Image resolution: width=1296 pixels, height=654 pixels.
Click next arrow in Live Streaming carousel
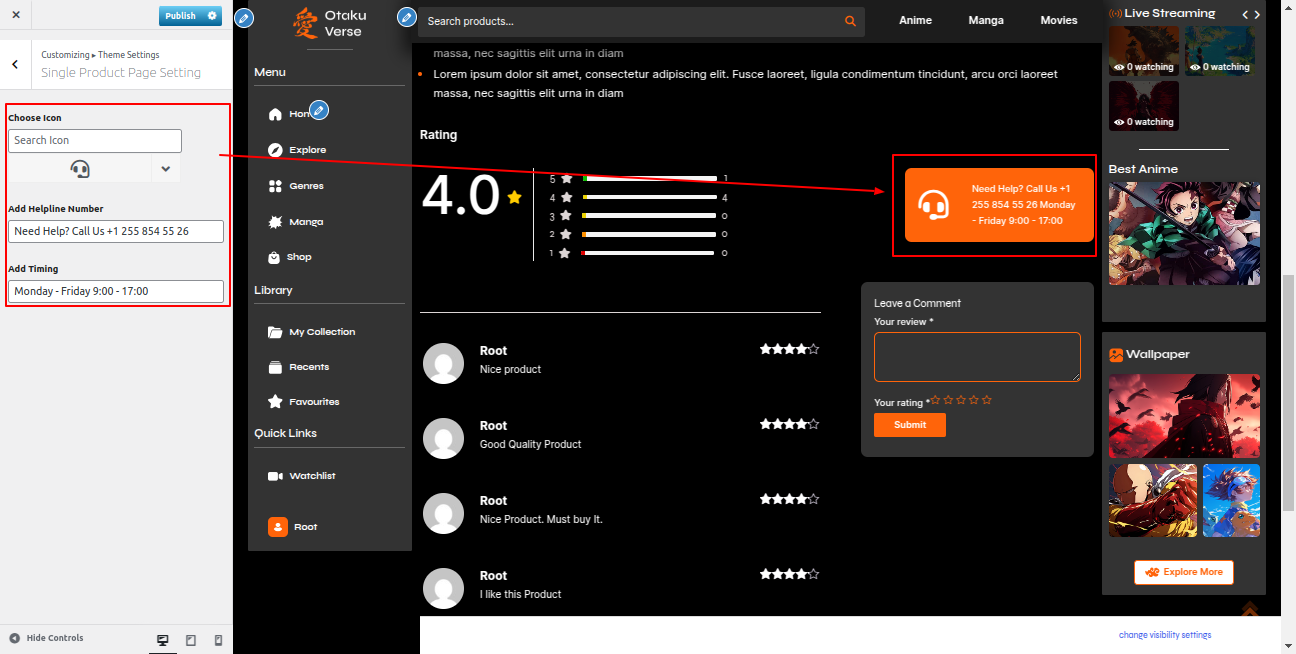(1257, 15)
